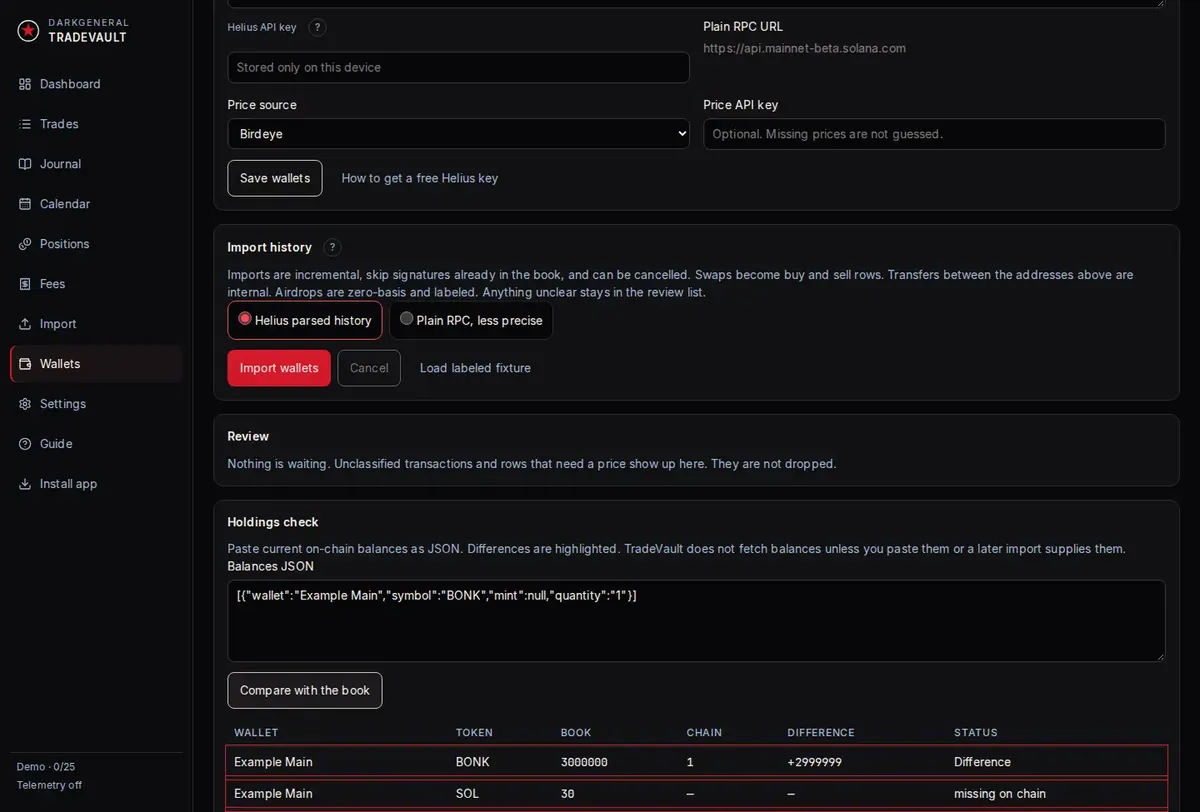Click the Positions icon in the sidebar
The width and height of the screenshot is (1200, 812).
[x=25, y=244]
